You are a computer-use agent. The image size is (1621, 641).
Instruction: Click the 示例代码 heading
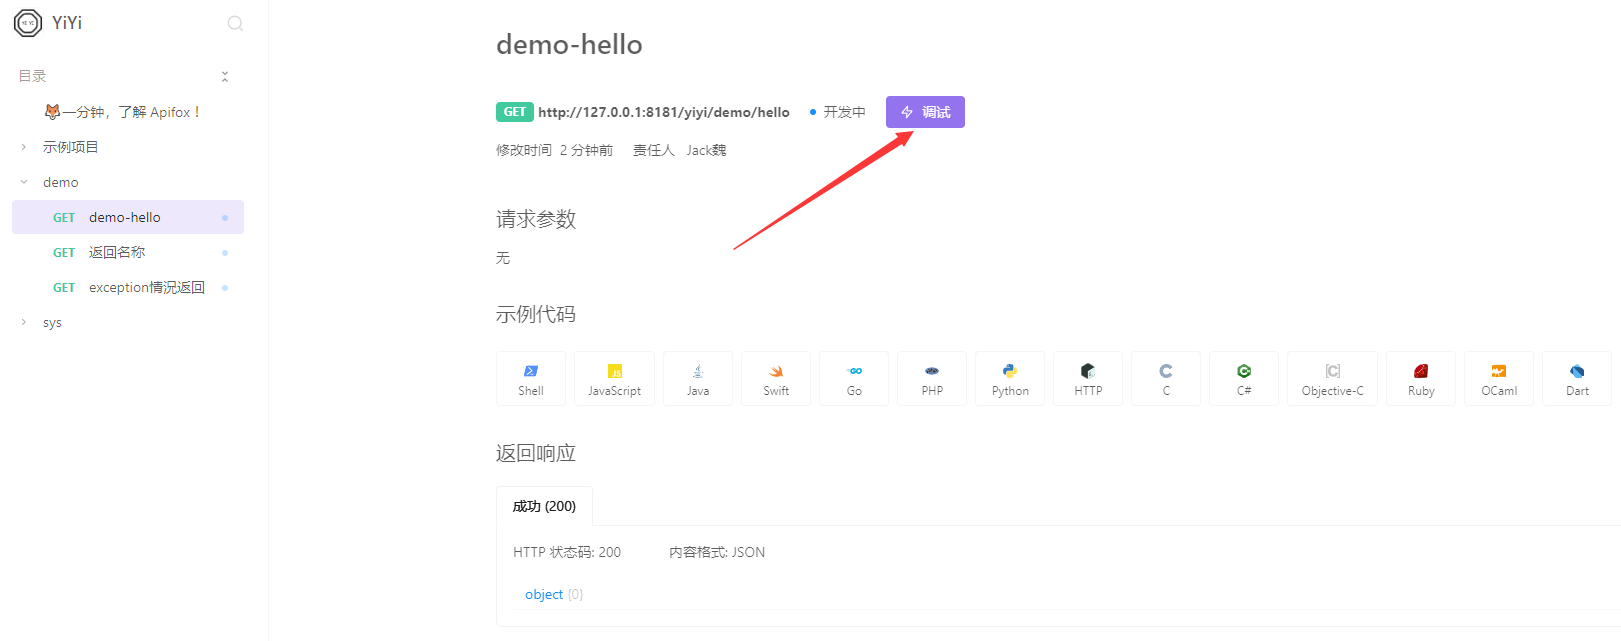[x=536, y=314]
